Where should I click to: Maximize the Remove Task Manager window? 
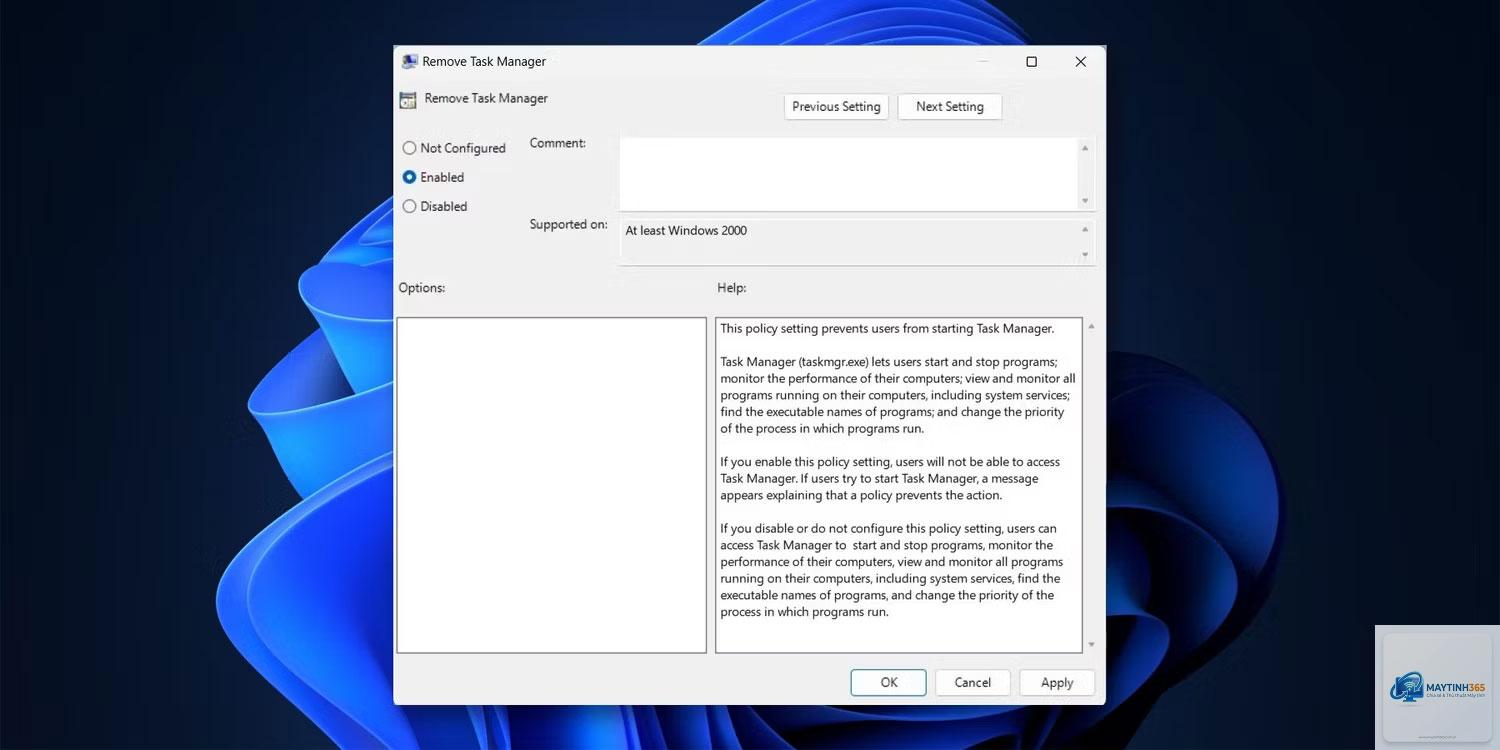(x=1031, y=62)
